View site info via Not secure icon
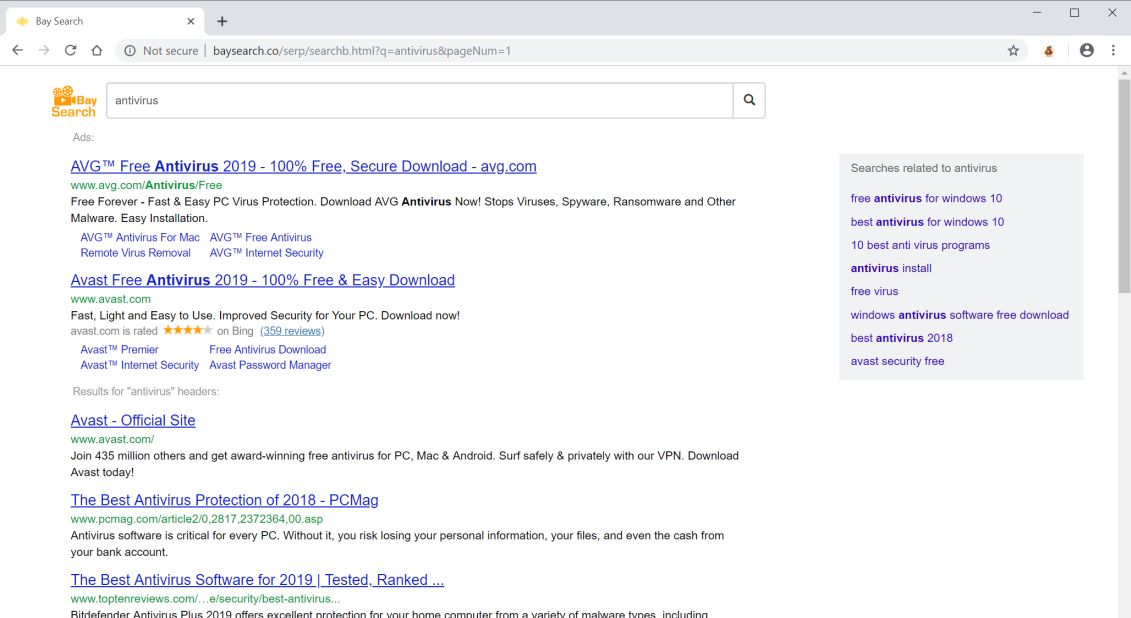The width and height of the screenshot is (1131, 618). (130, 50)
